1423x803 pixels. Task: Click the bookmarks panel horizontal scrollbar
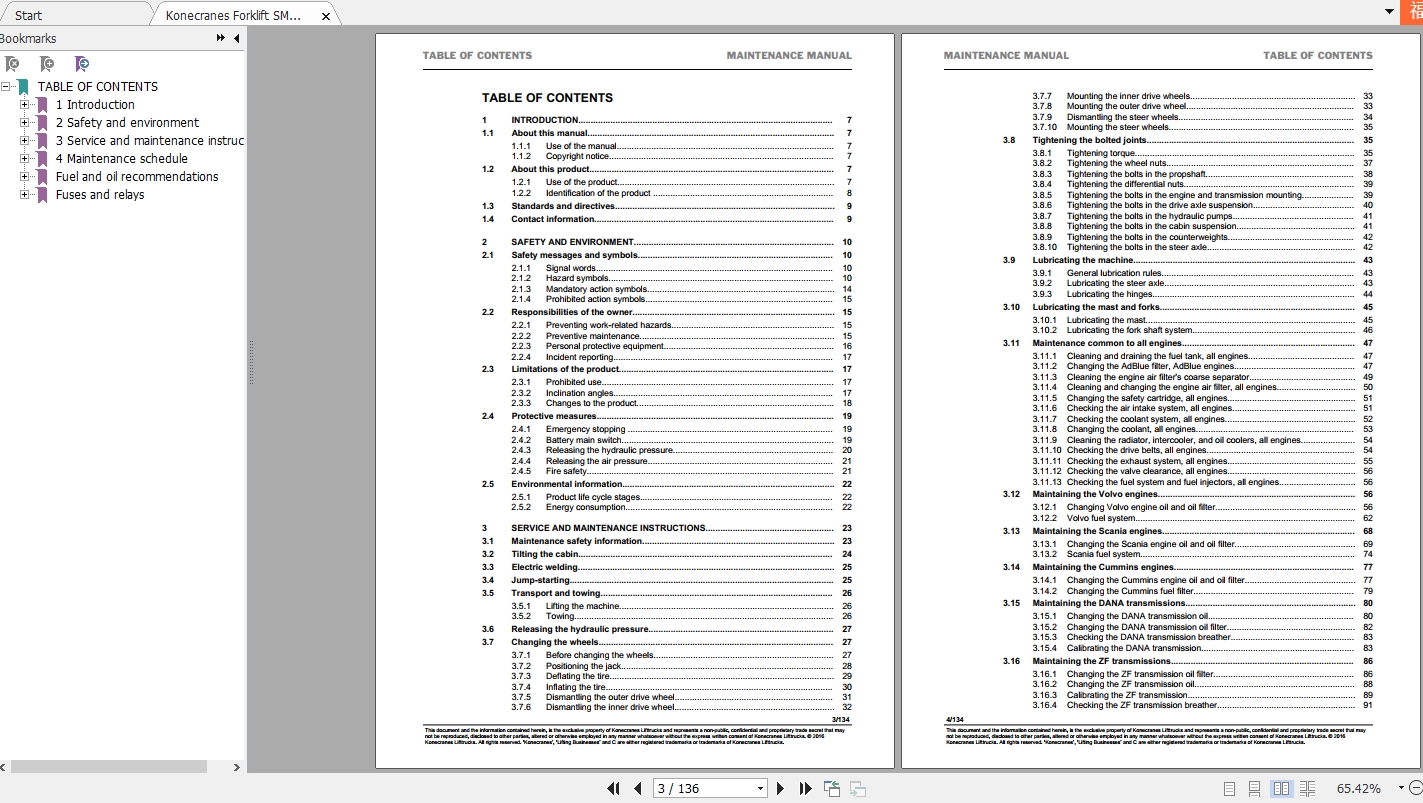tap(108, 767)
